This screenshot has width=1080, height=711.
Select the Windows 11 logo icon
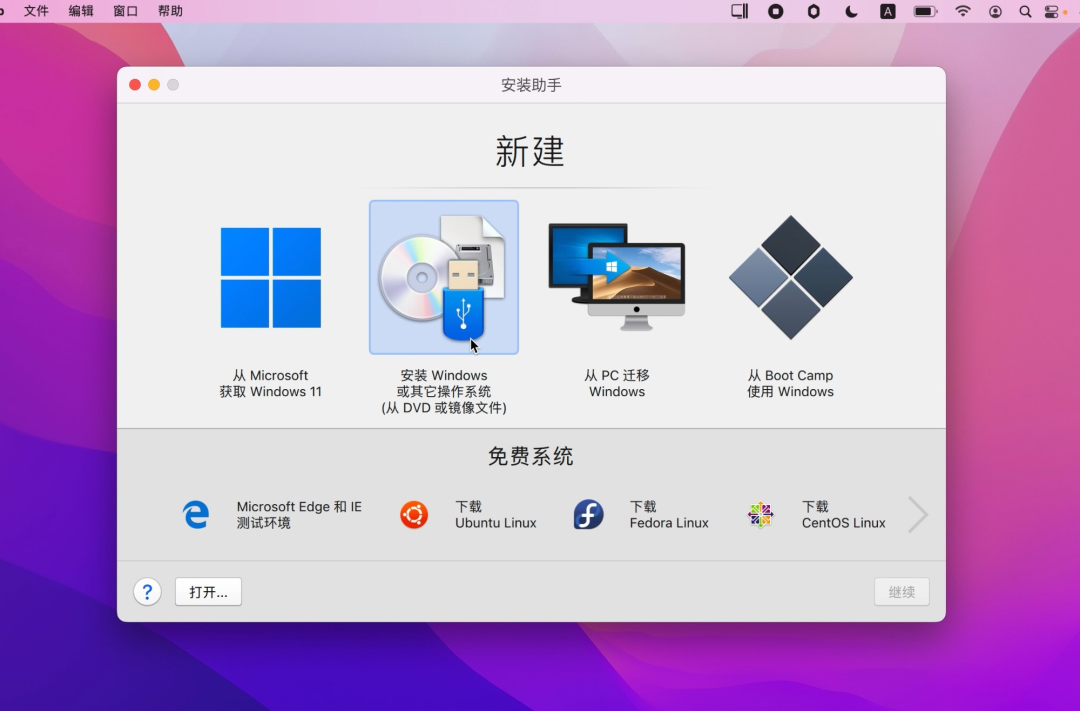270,277
